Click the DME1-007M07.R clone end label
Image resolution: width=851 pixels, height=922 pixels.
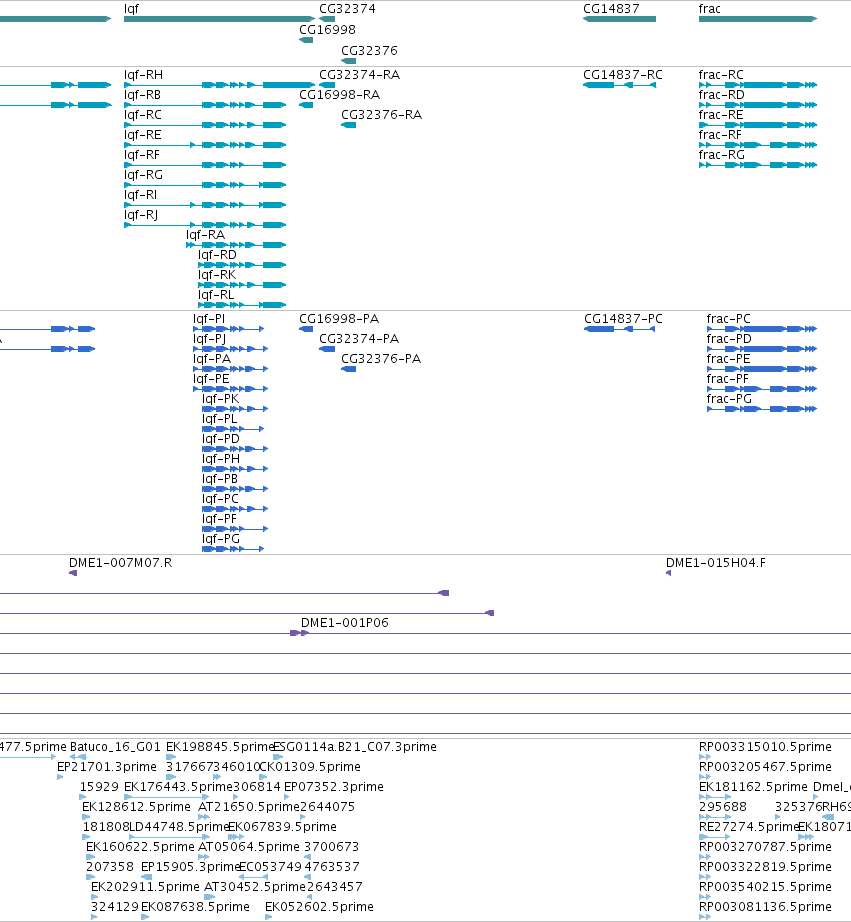[121, 563]
